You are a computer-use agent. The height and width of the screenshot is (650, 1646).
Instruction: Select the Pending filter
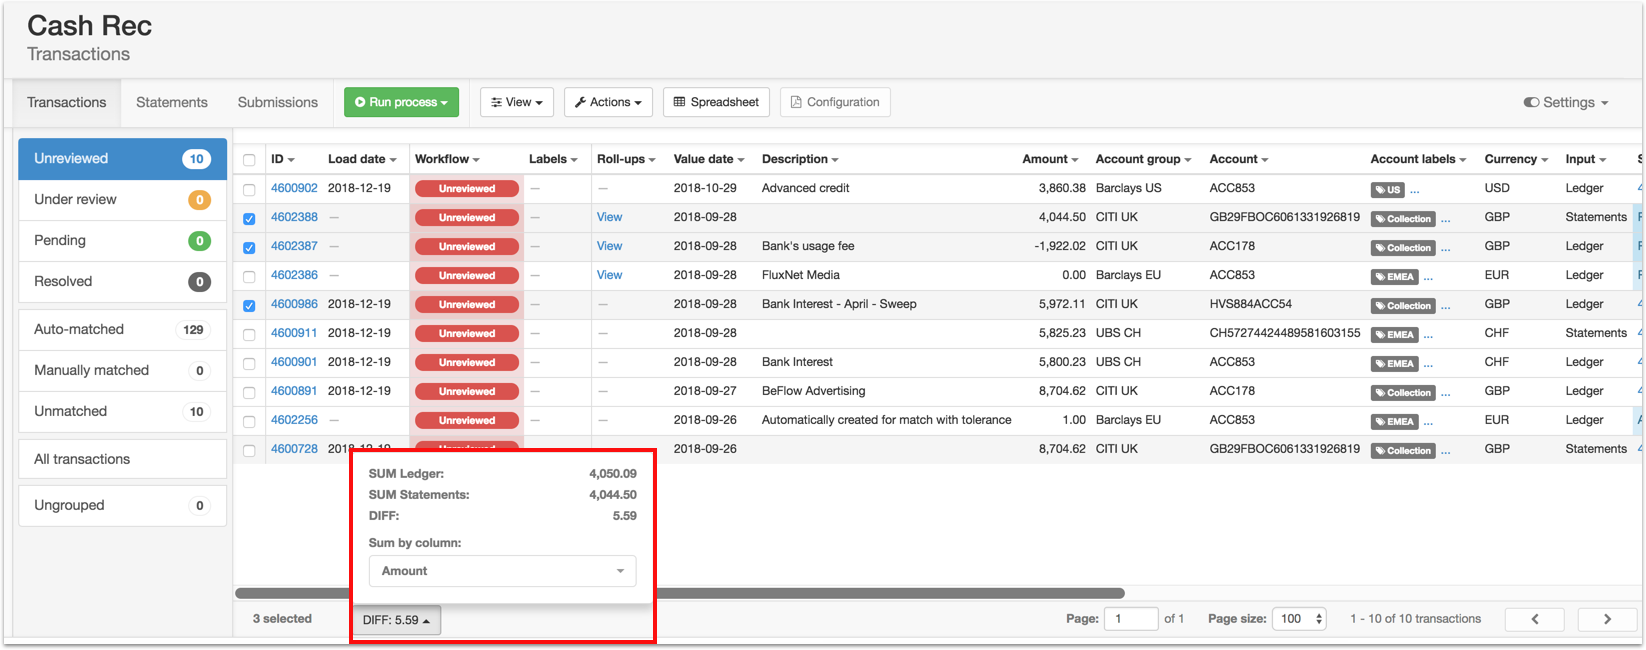pos(122,240)
